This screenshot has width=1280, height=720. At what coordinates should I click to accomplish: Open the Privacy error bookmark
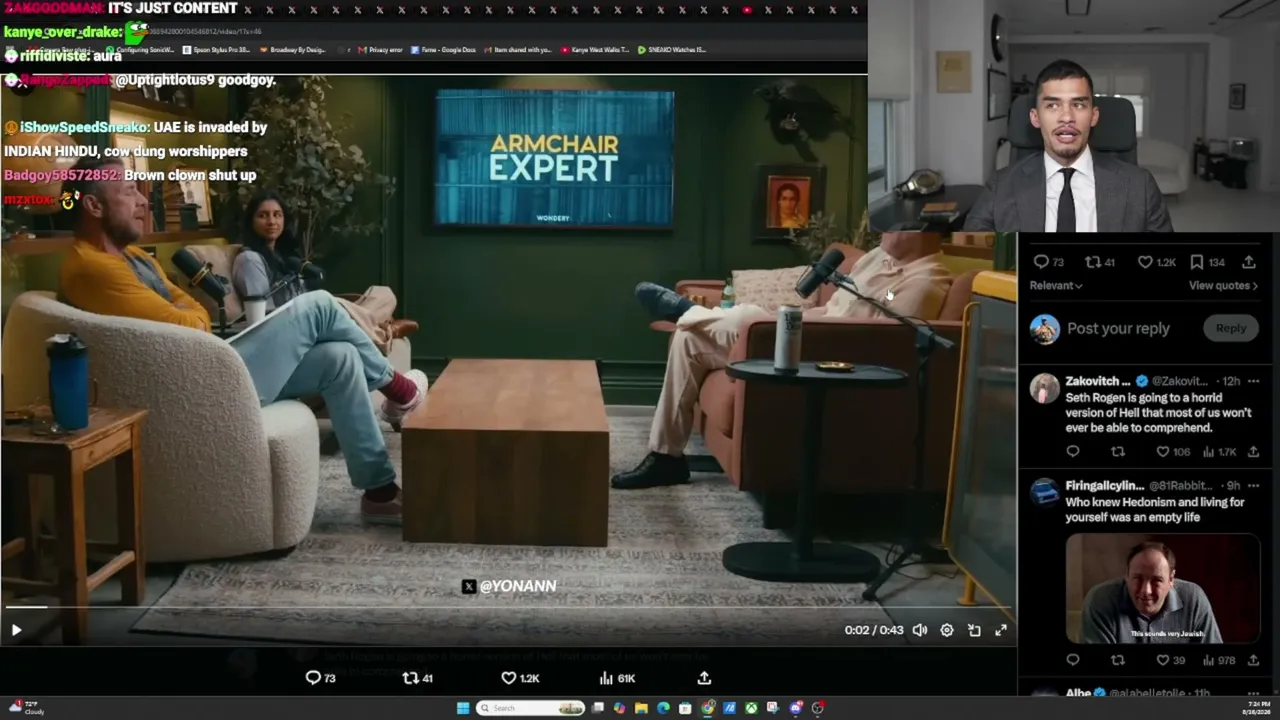[x=381, y=50]
